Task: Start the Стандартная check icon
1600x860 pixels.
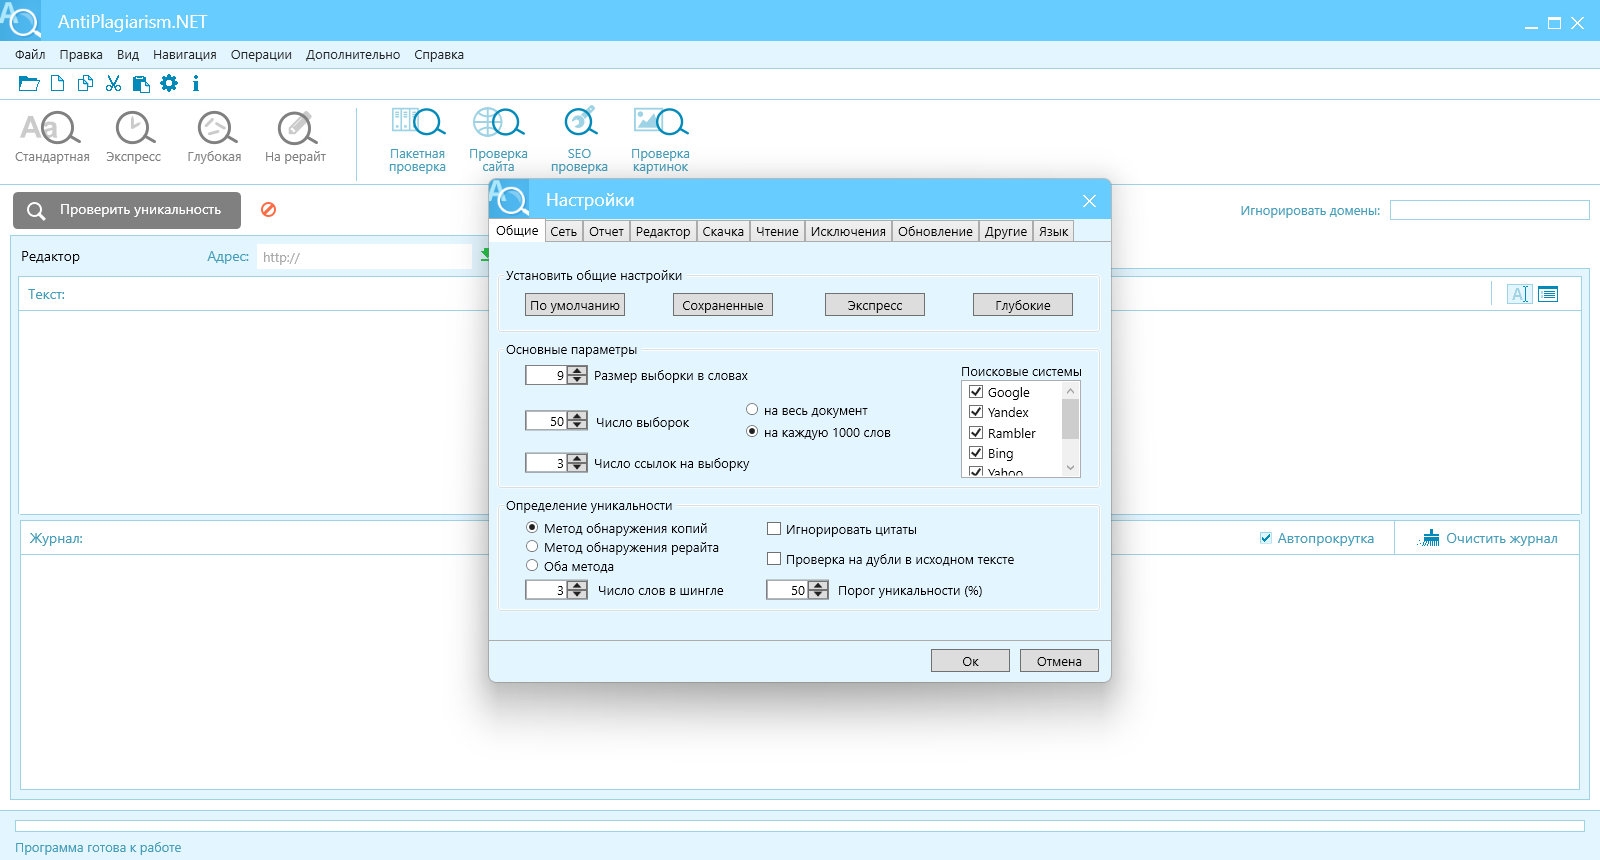Action: 51,129
